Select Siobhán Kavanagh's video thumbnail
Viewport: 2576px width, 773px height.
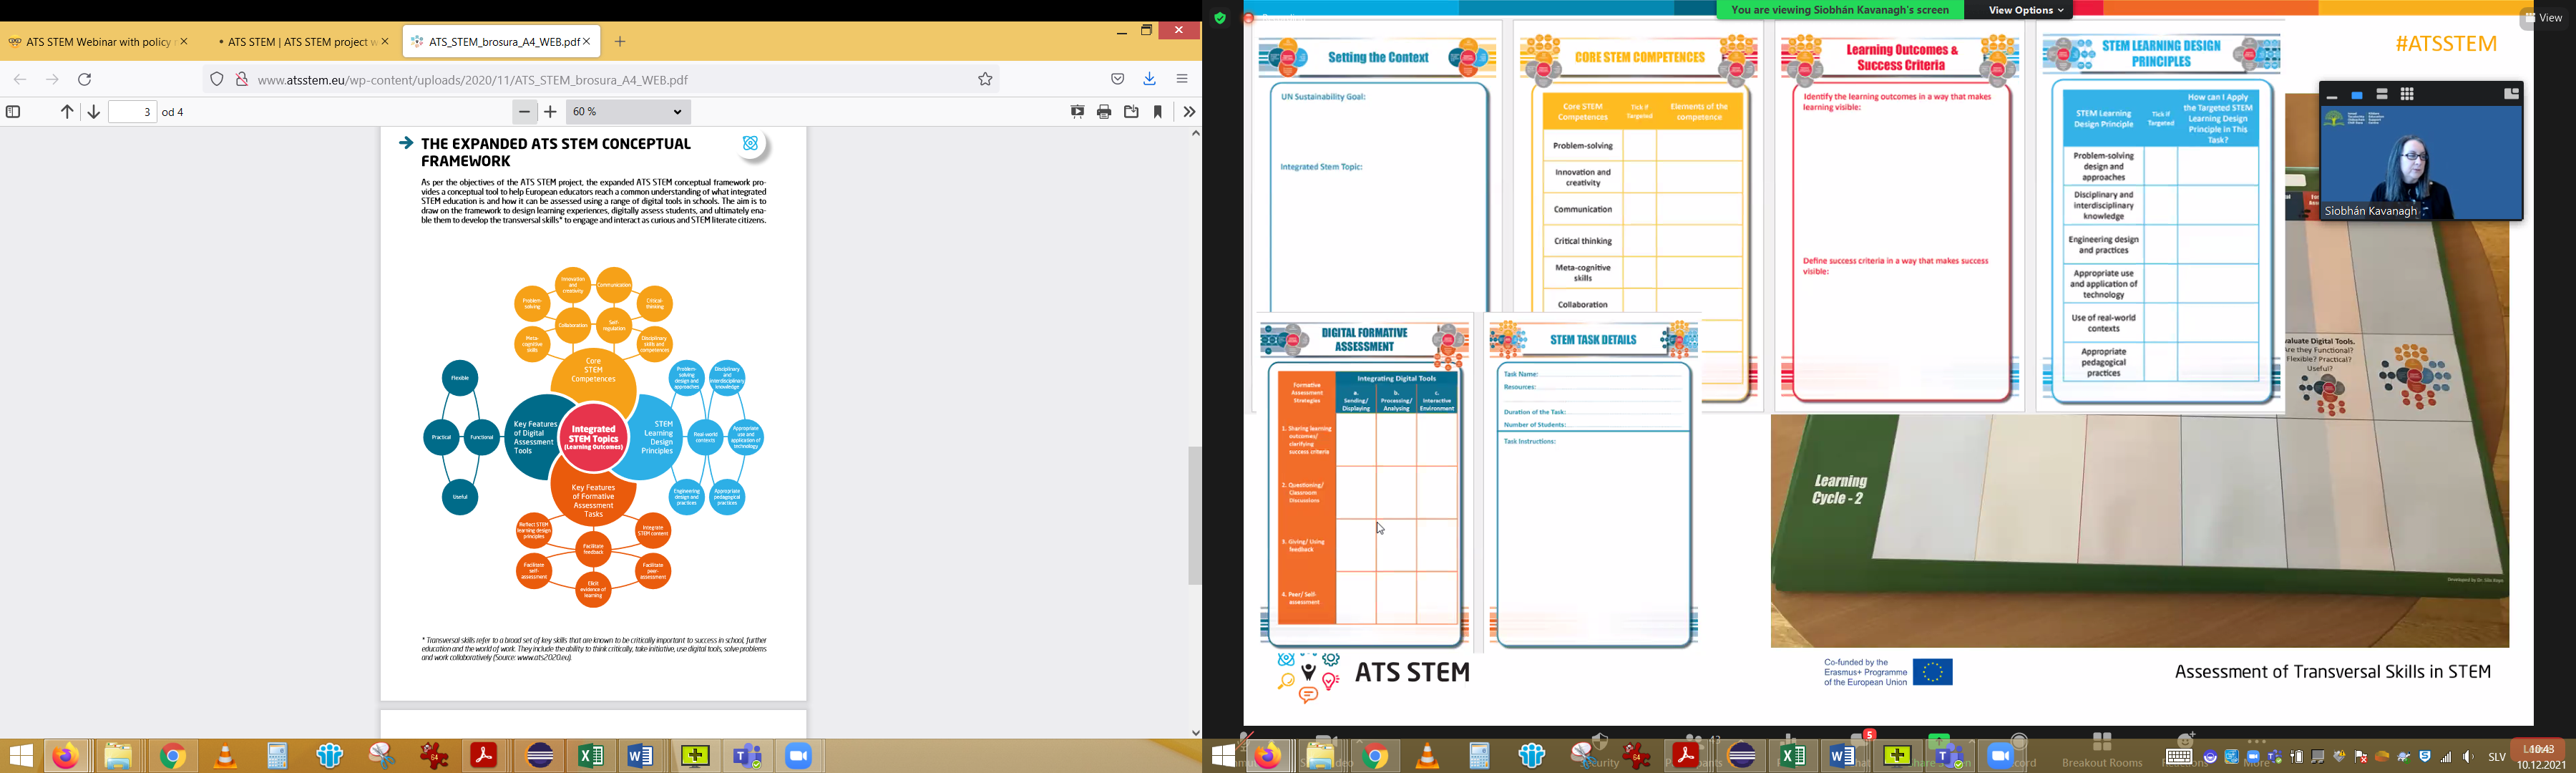[2422, 163]
